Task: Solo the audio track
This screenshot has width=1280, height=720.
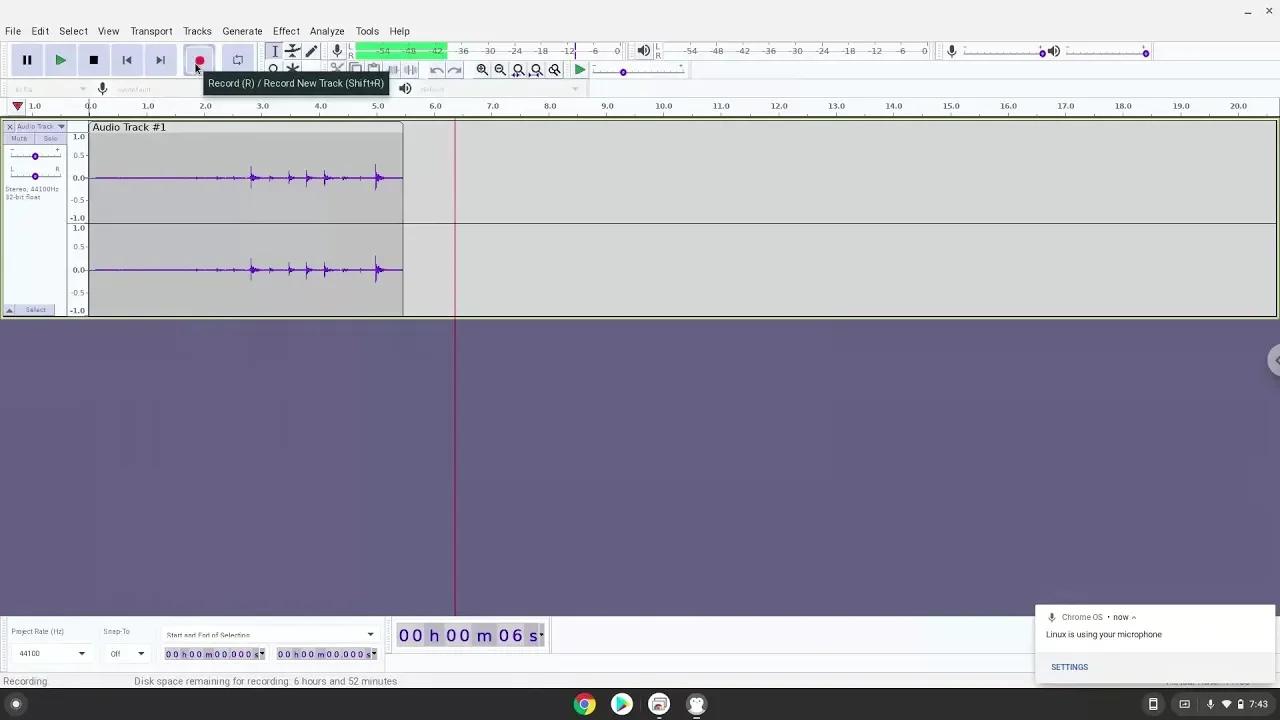Action: tap(50, 138)
